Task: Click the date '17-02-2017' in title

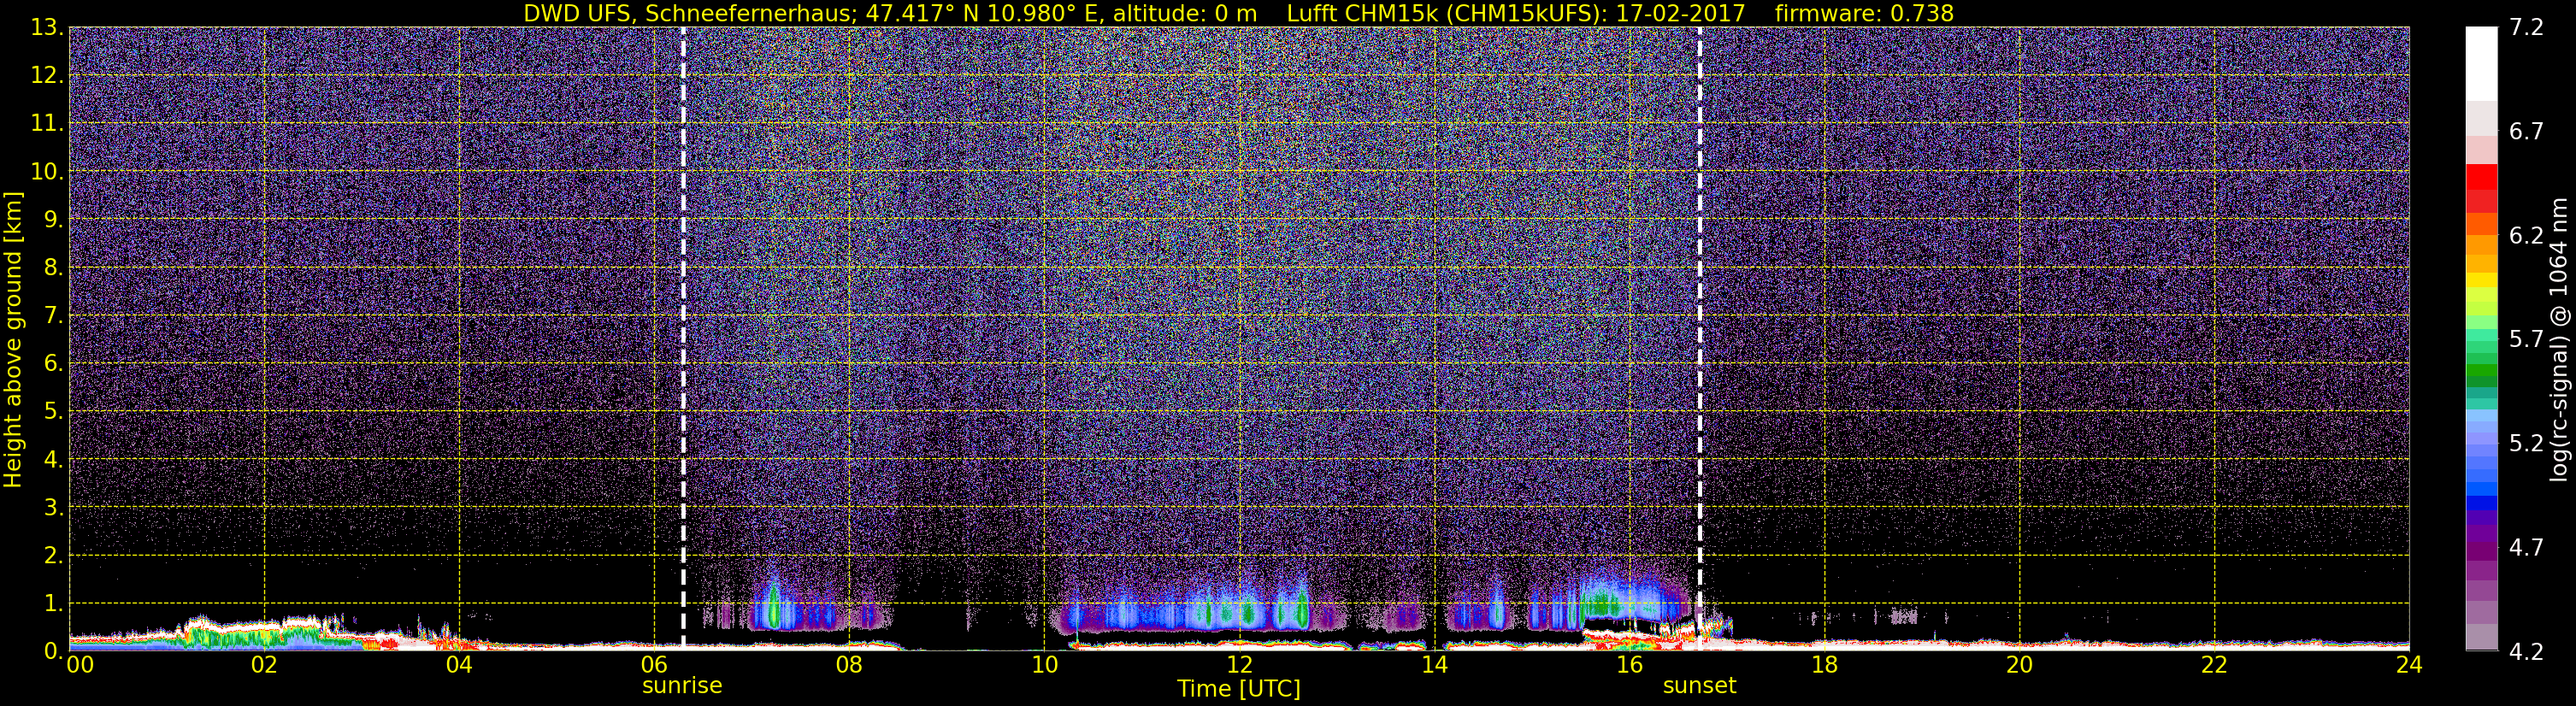Action: 1680,13
